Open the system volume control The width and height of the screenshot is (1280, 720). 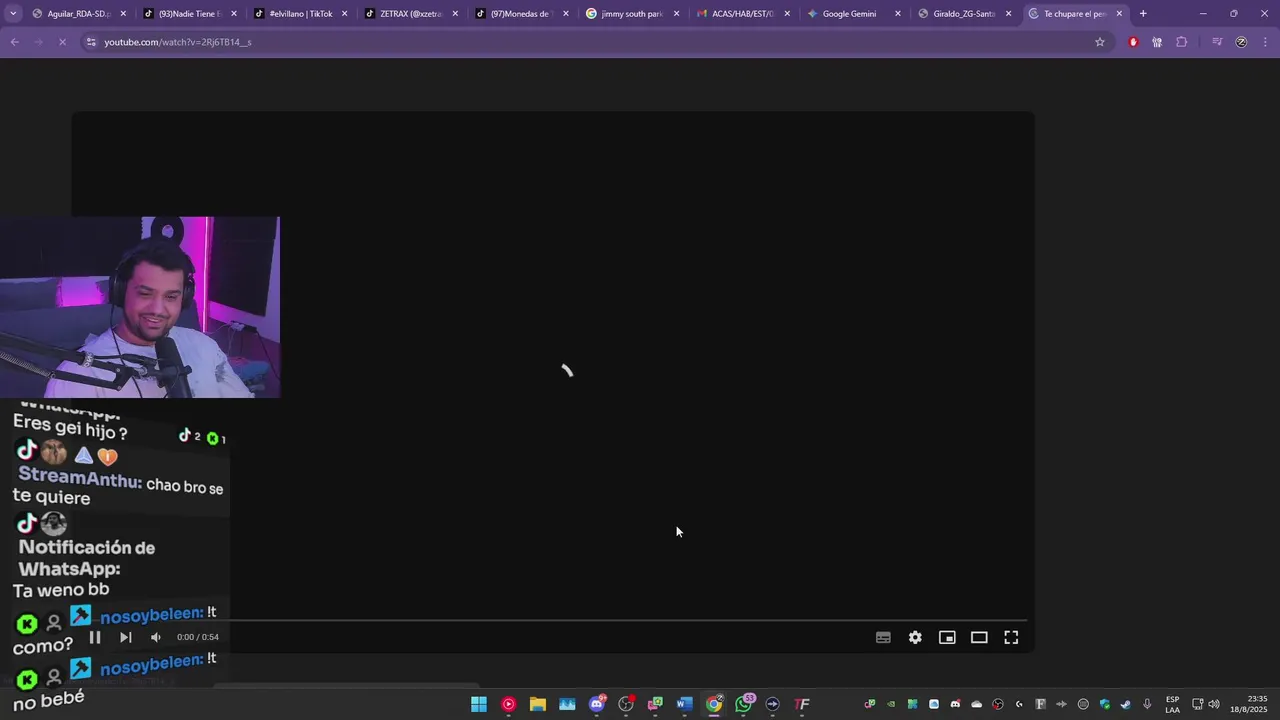point(1214,704)
